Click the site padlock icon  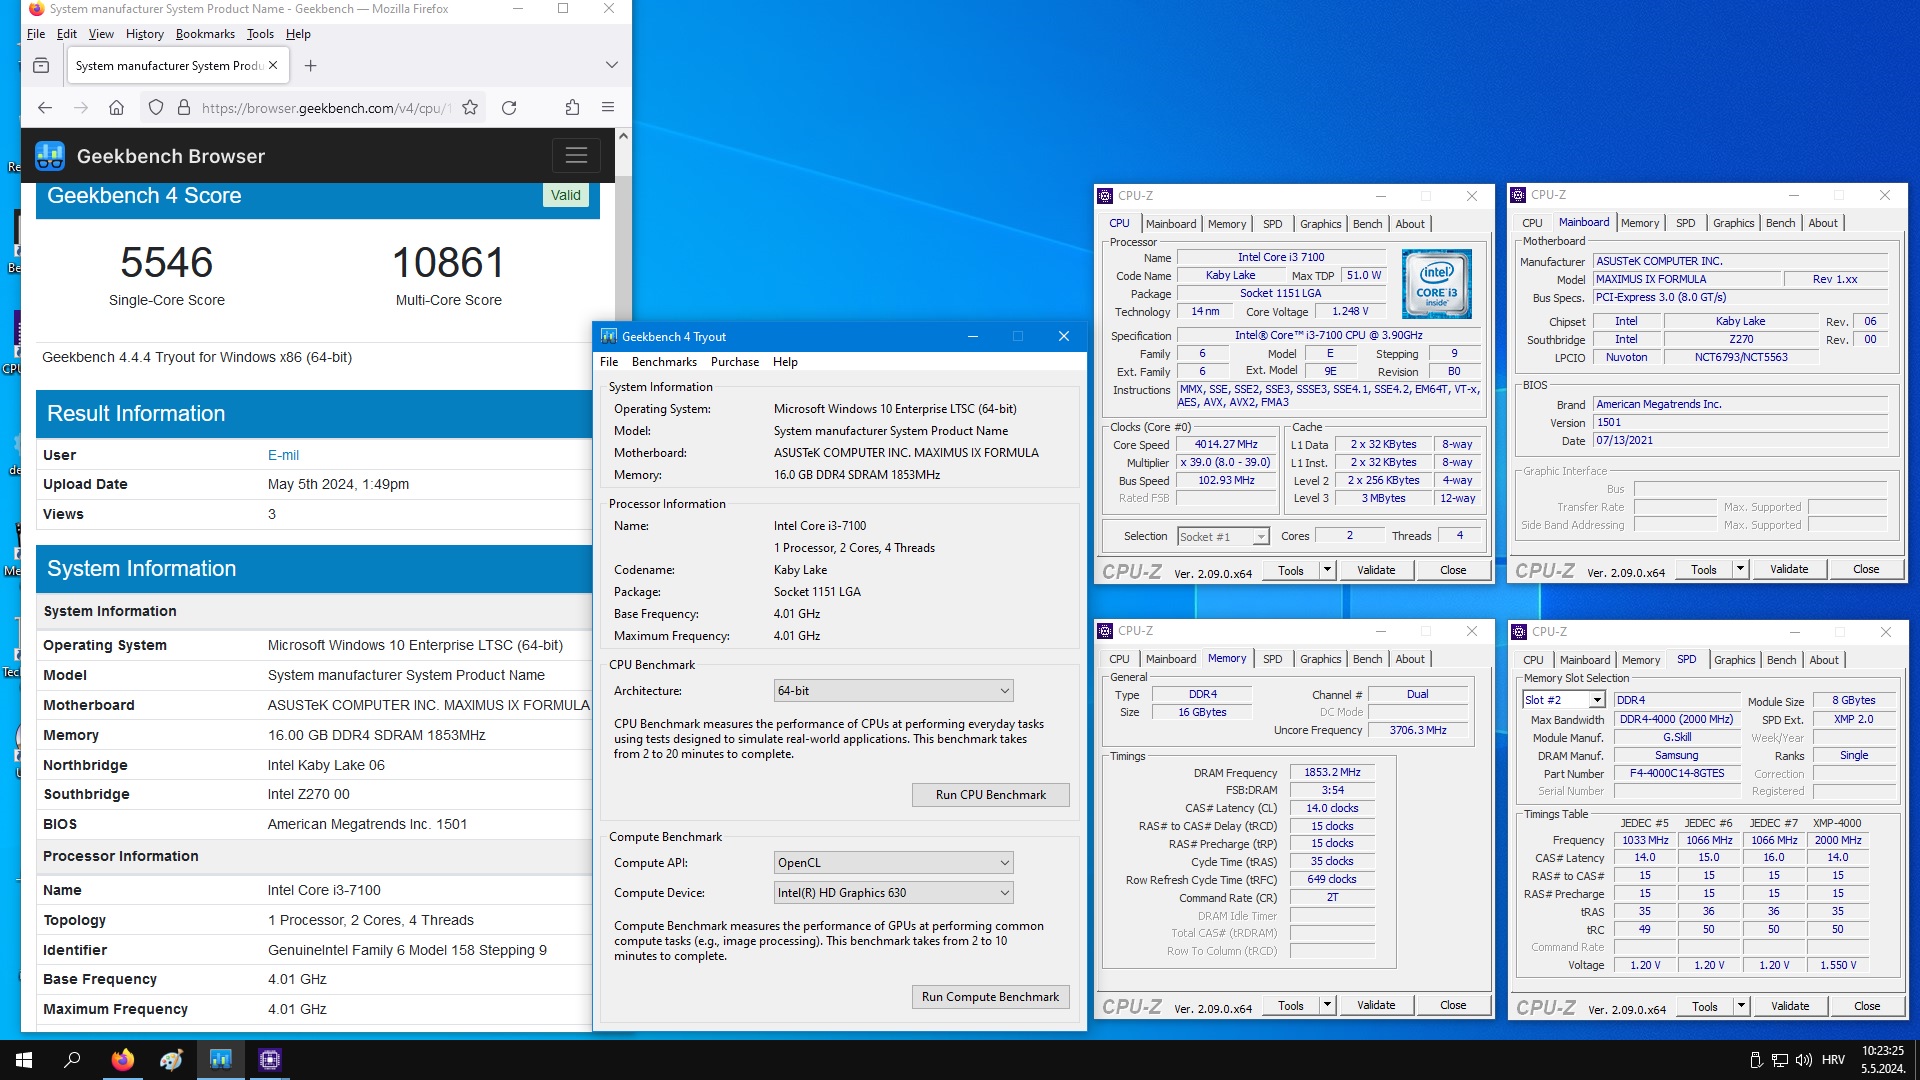click(x=184, y=108)
